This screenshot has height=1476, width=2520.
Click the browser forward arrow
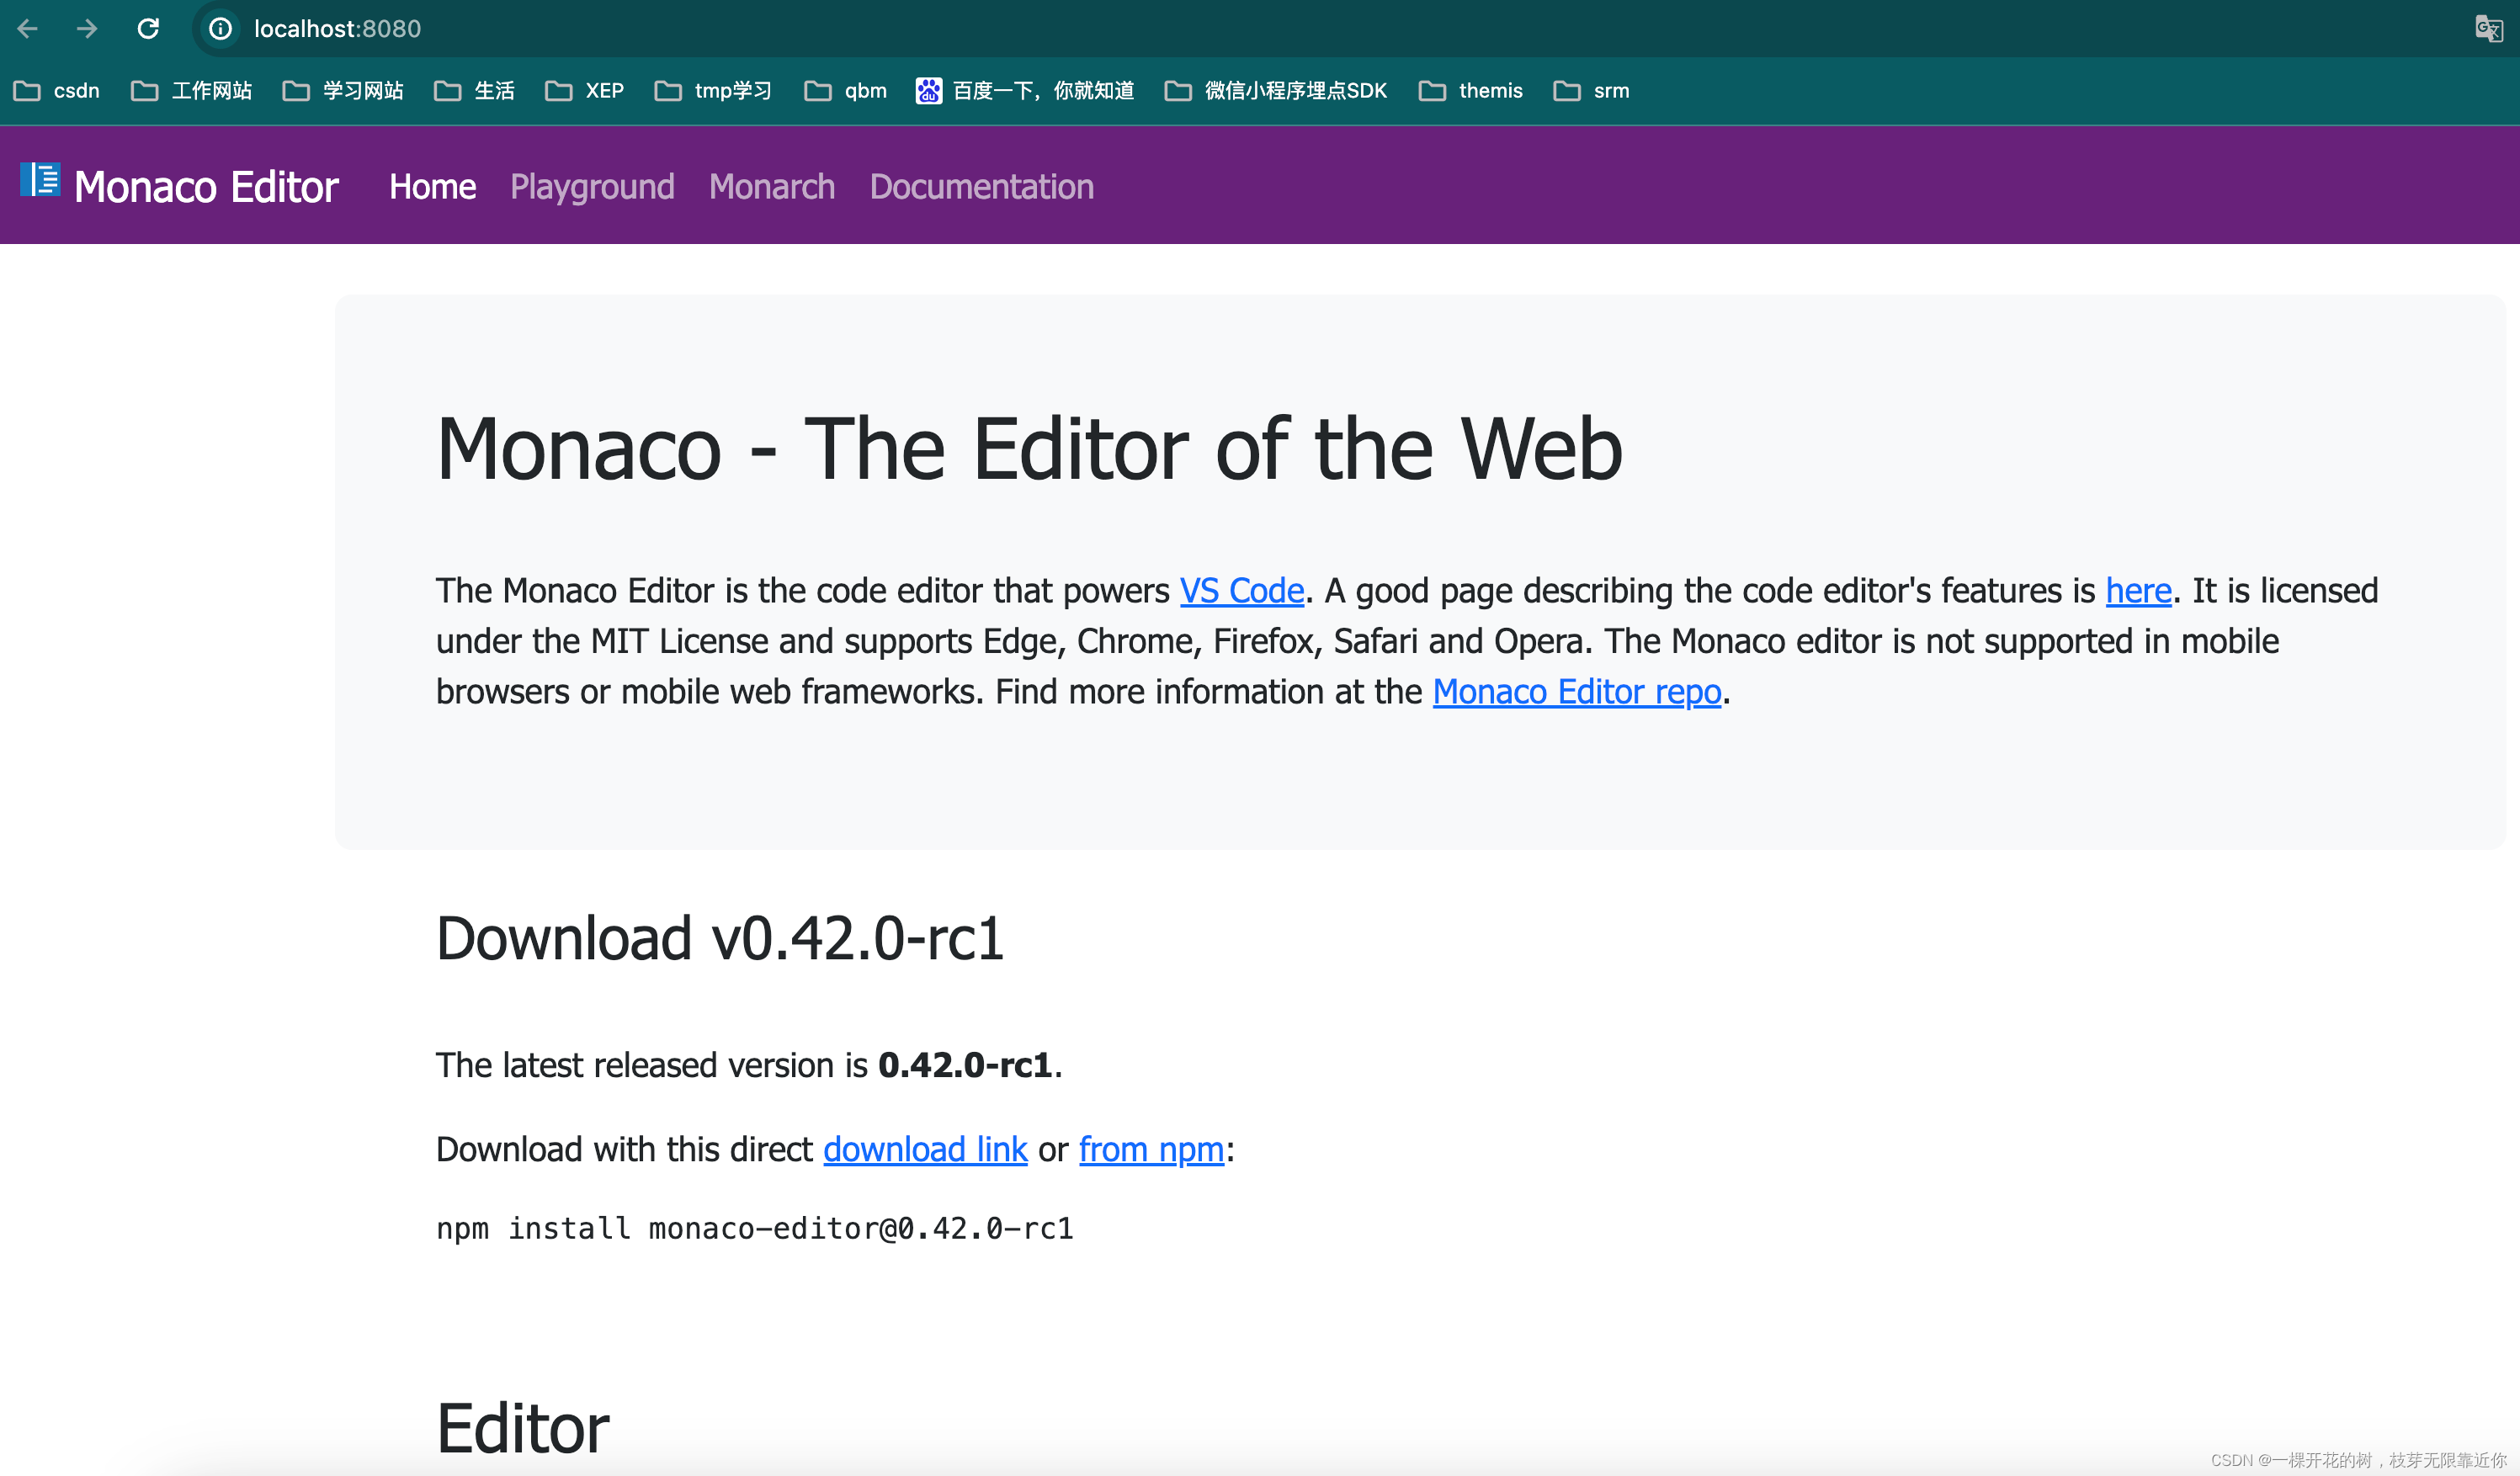[87, 29]
